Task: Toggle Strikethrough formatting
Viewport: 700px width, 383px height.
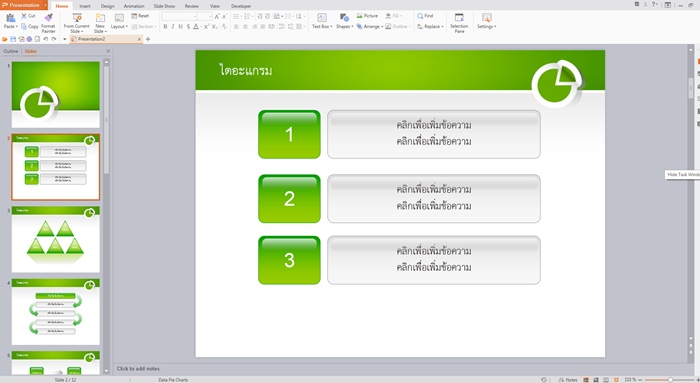Action: click(x=188, y=27)
